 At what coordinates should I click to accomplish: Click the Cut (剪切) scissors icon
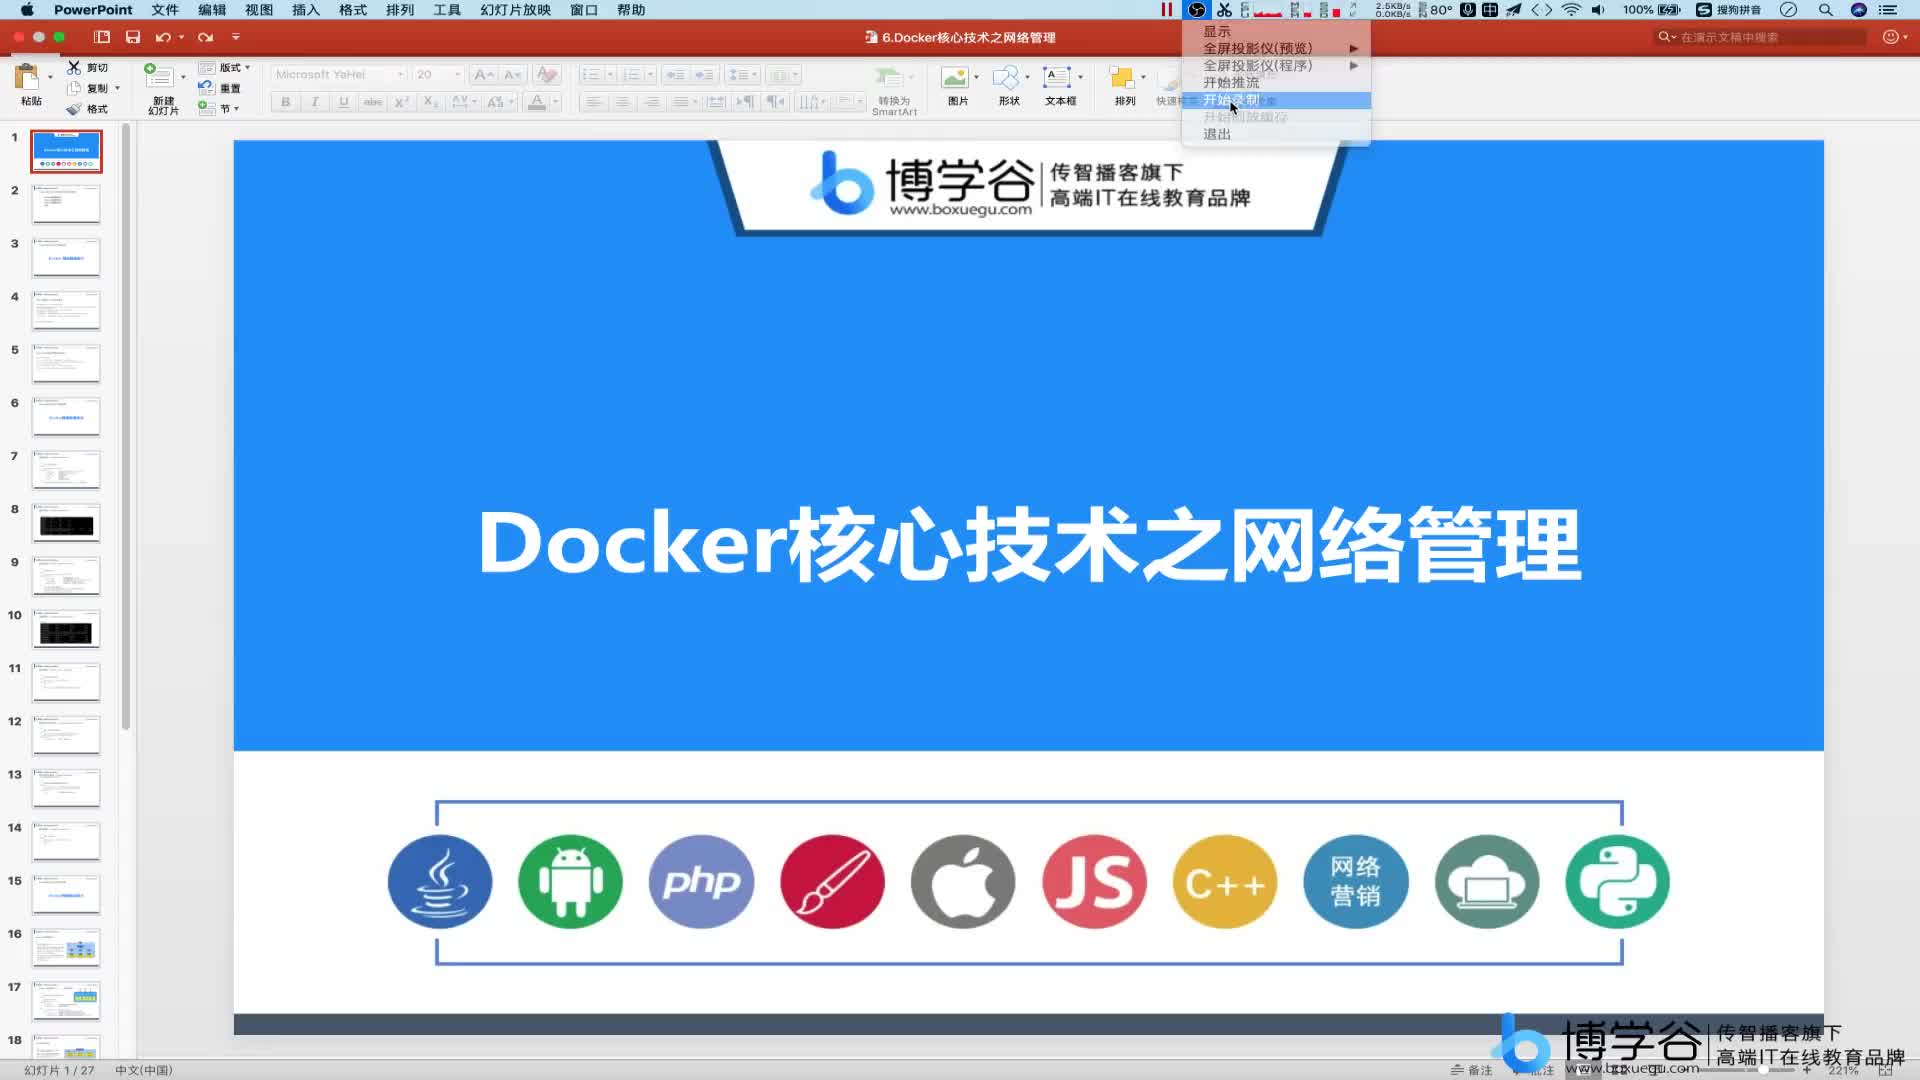pyautogui.click(x=74, y=67)
